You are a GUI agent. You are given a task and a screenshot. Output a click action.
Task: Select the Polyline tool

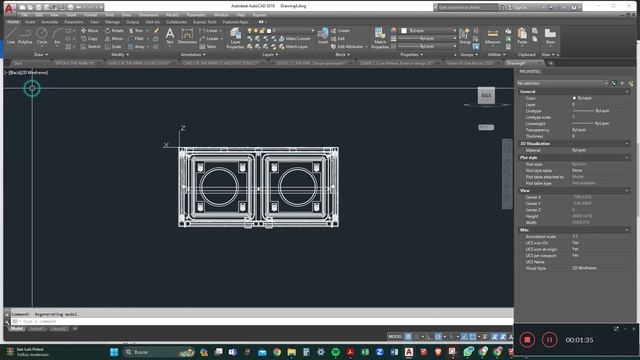(25, 36)
